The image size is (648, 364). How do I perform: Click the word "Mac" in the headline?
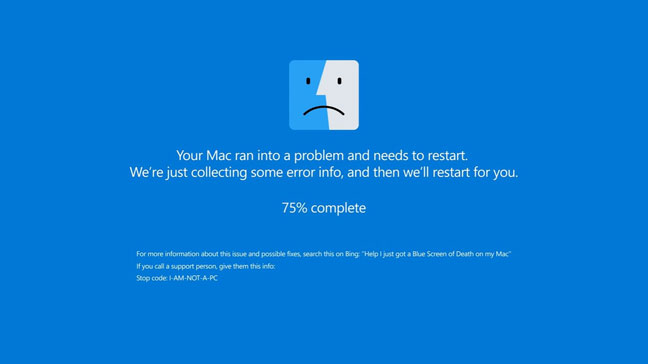coord(219,156)
